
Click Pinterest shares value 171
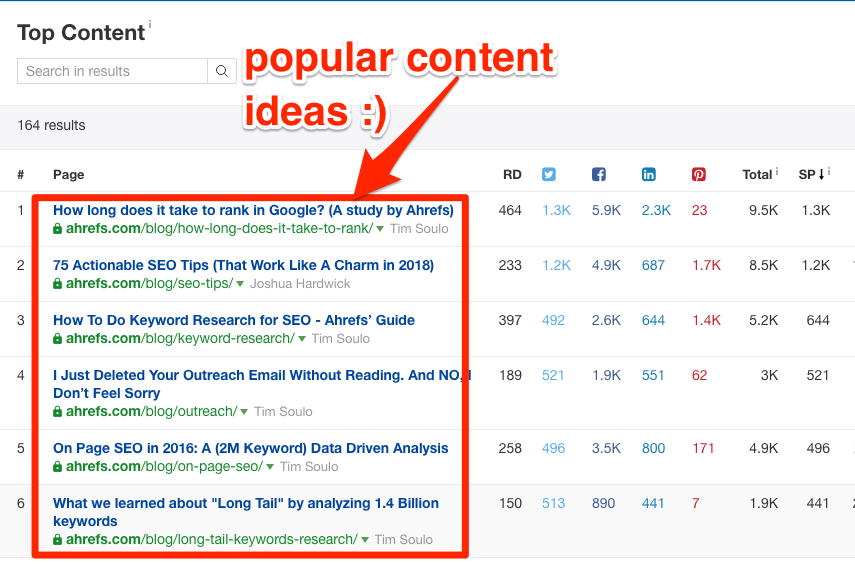click(703, 449)
